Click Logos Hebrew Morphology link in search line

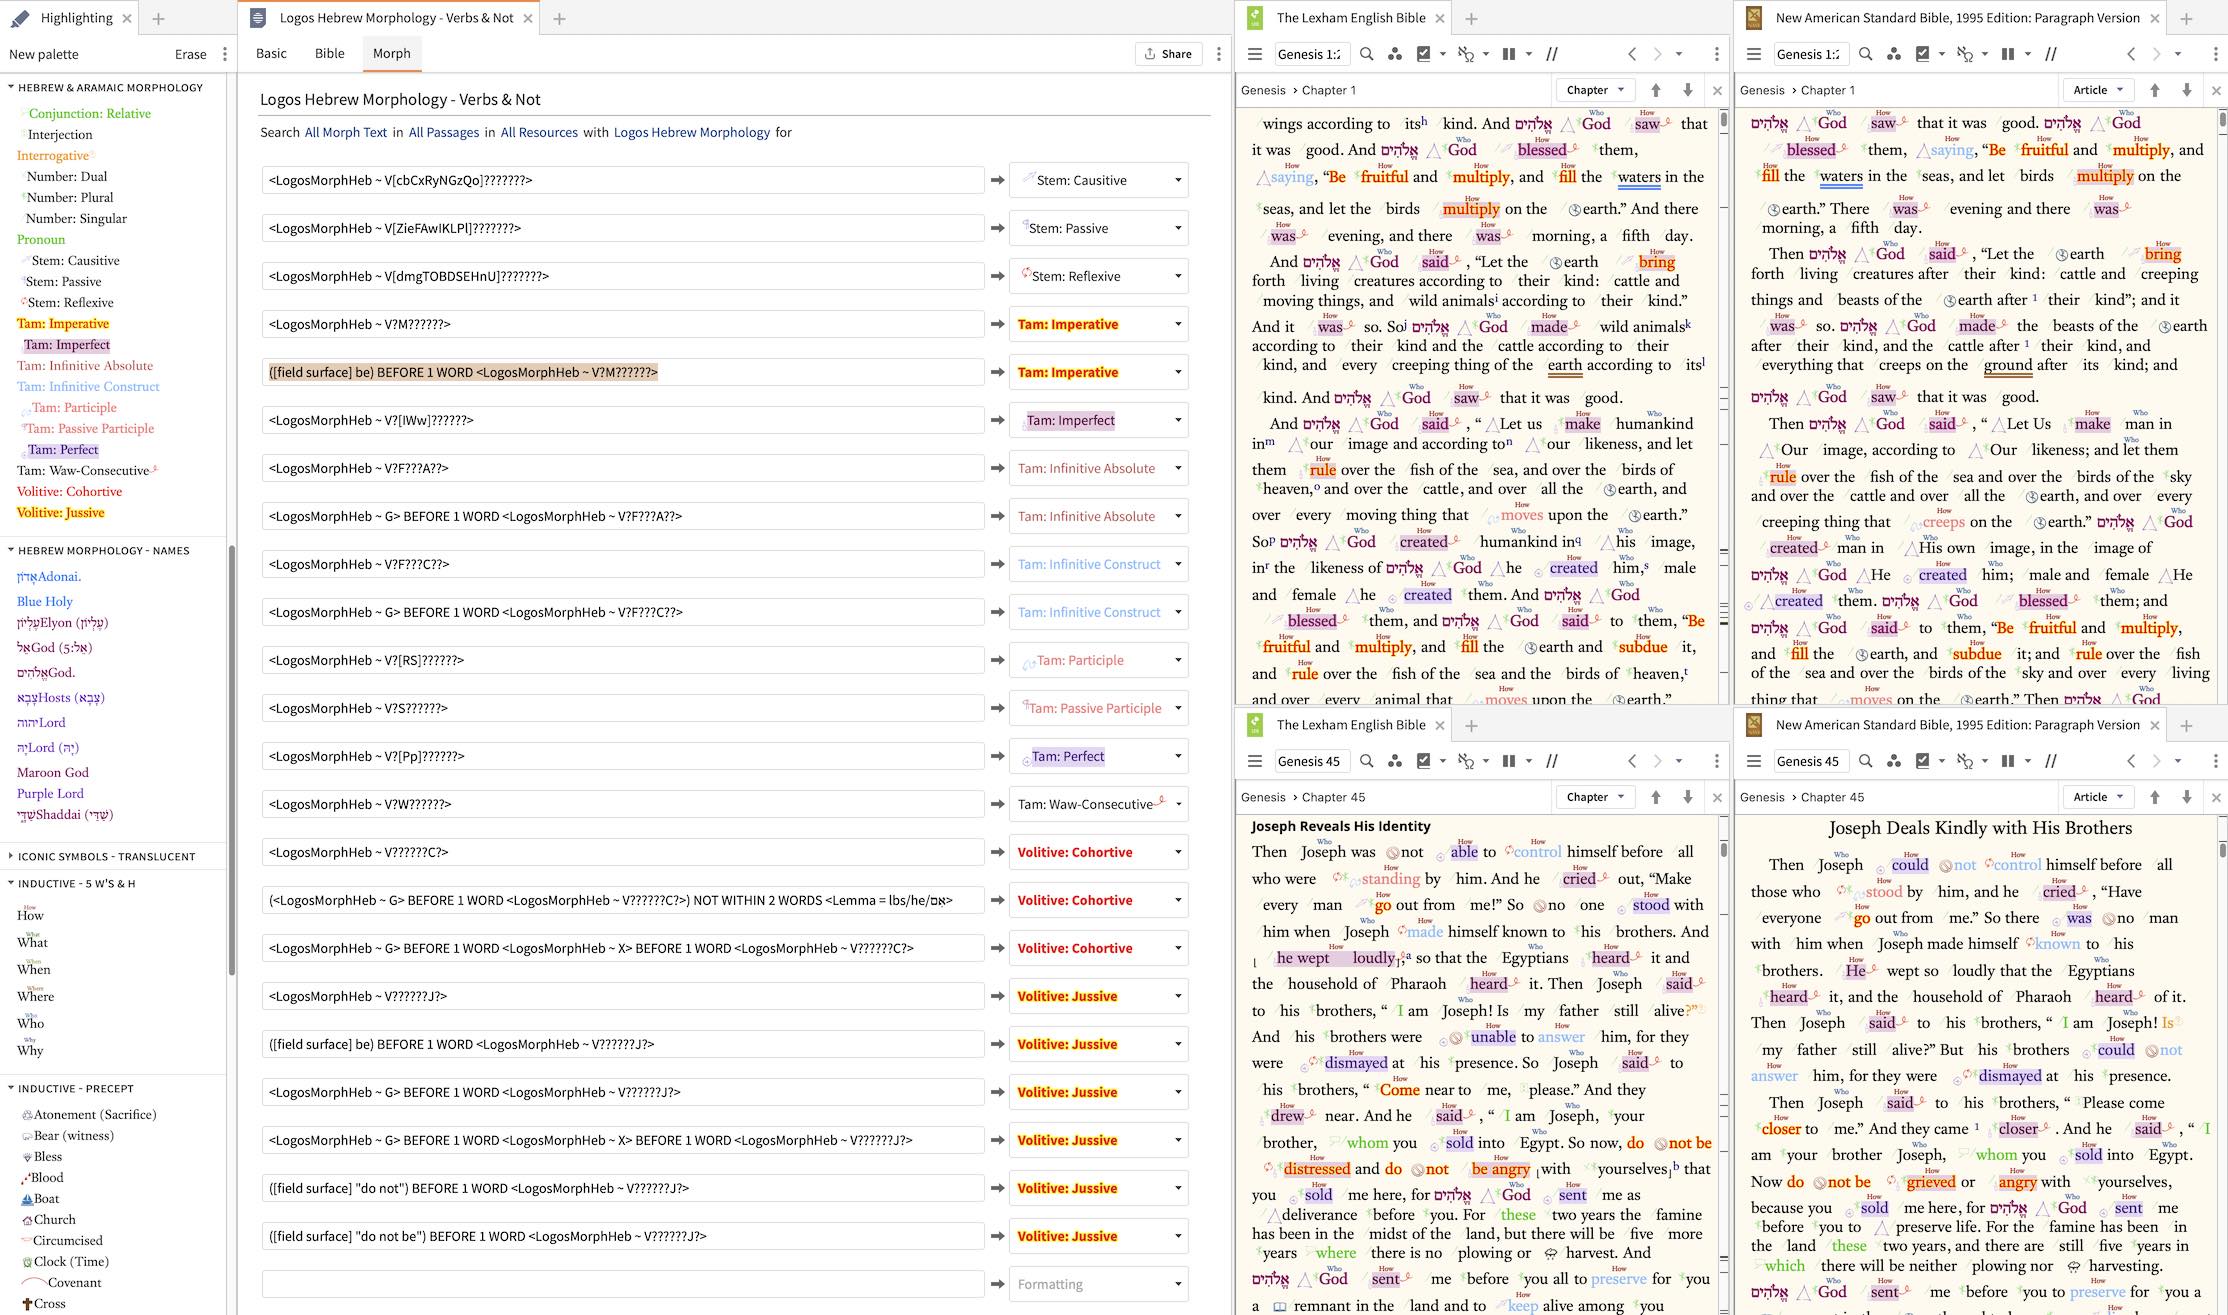click(x=691, y=132)
